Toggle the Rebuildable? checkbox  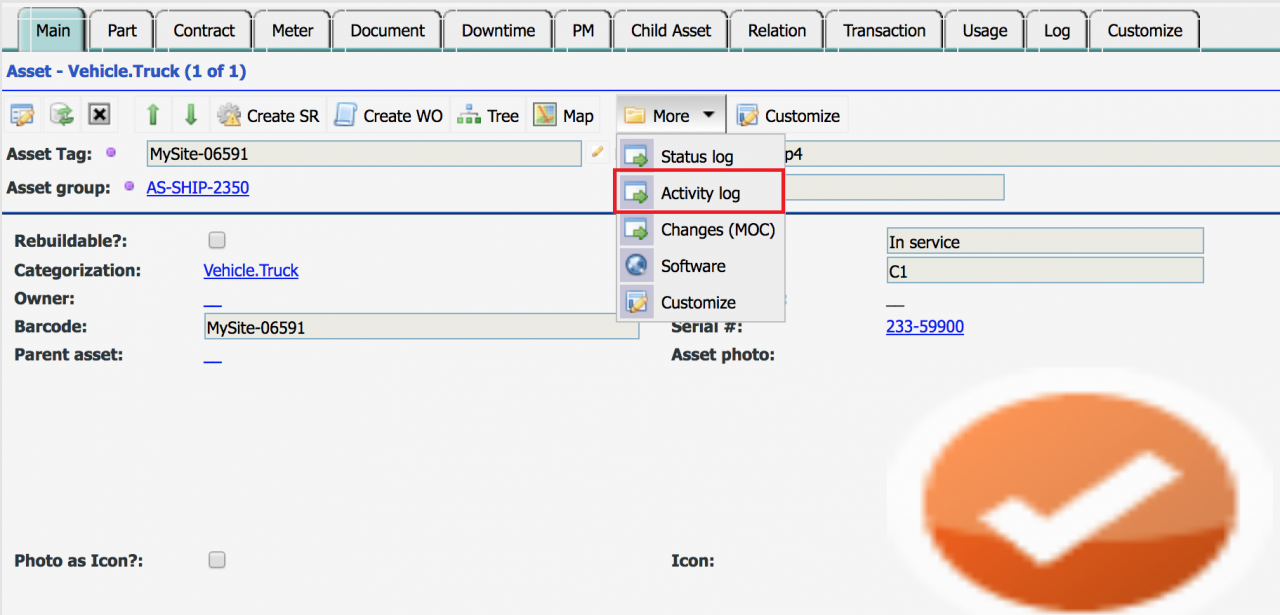pyautogui.click(x=217, y=240)
